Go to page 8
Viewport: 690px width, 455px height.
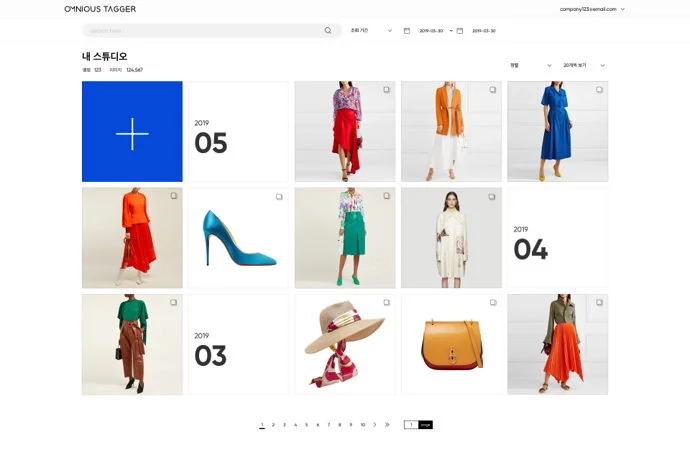340,425
